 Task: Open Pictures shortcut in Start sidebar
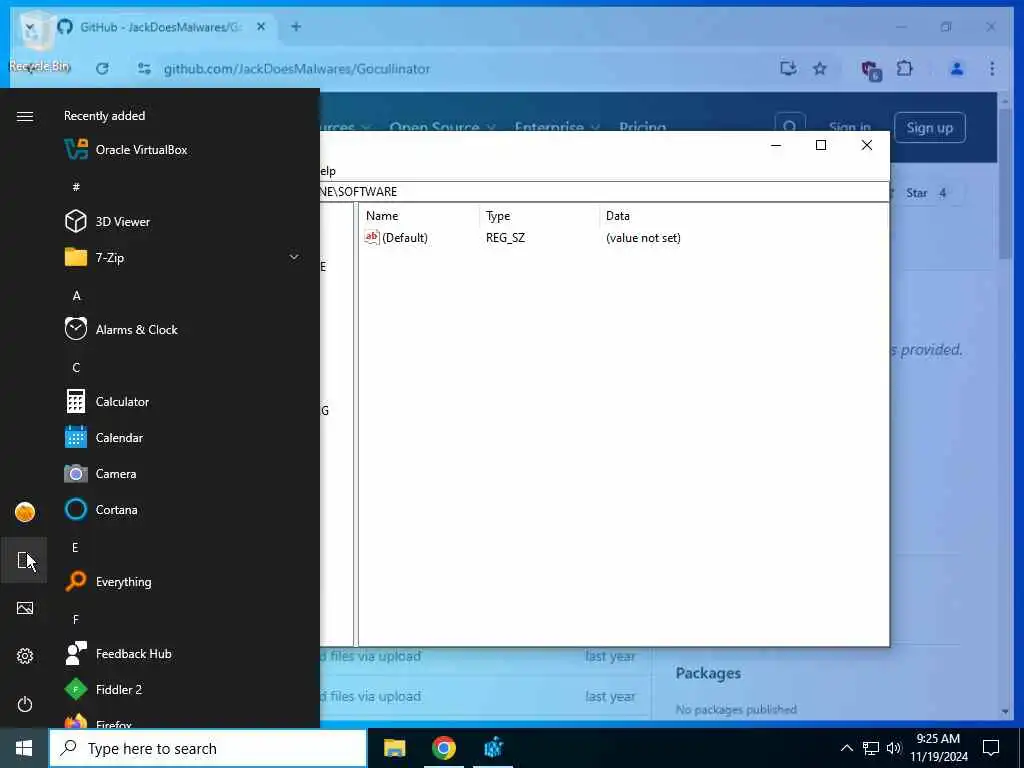25,608
